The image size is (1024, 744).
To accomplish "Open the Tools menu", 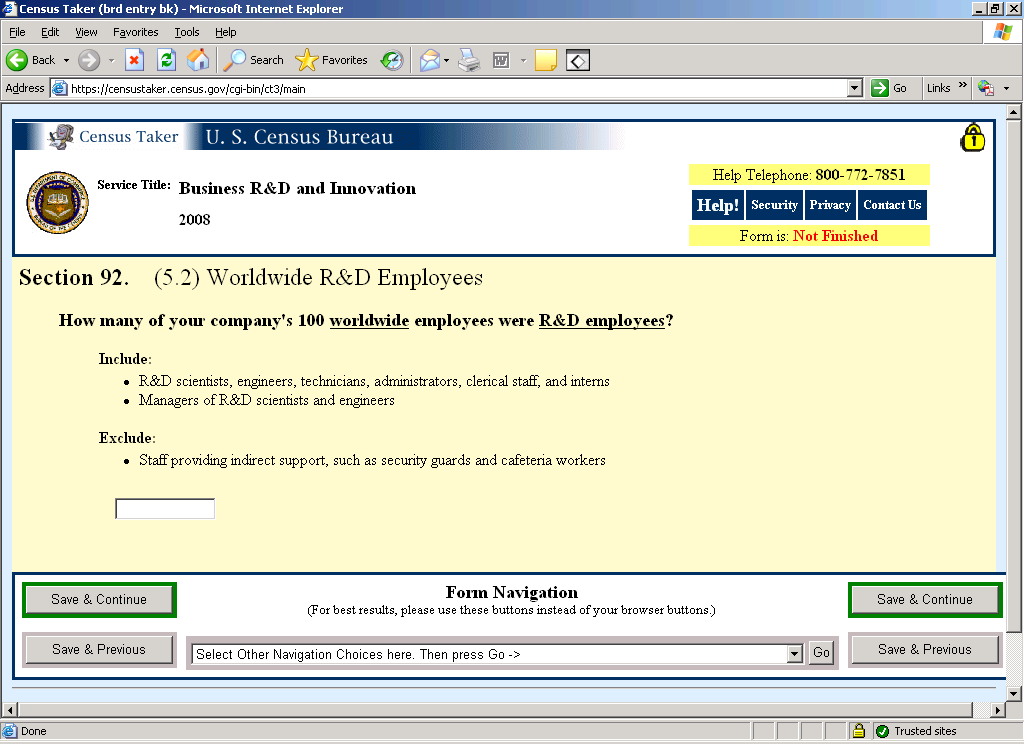I will pyautogui.click(x=187, y=32).
